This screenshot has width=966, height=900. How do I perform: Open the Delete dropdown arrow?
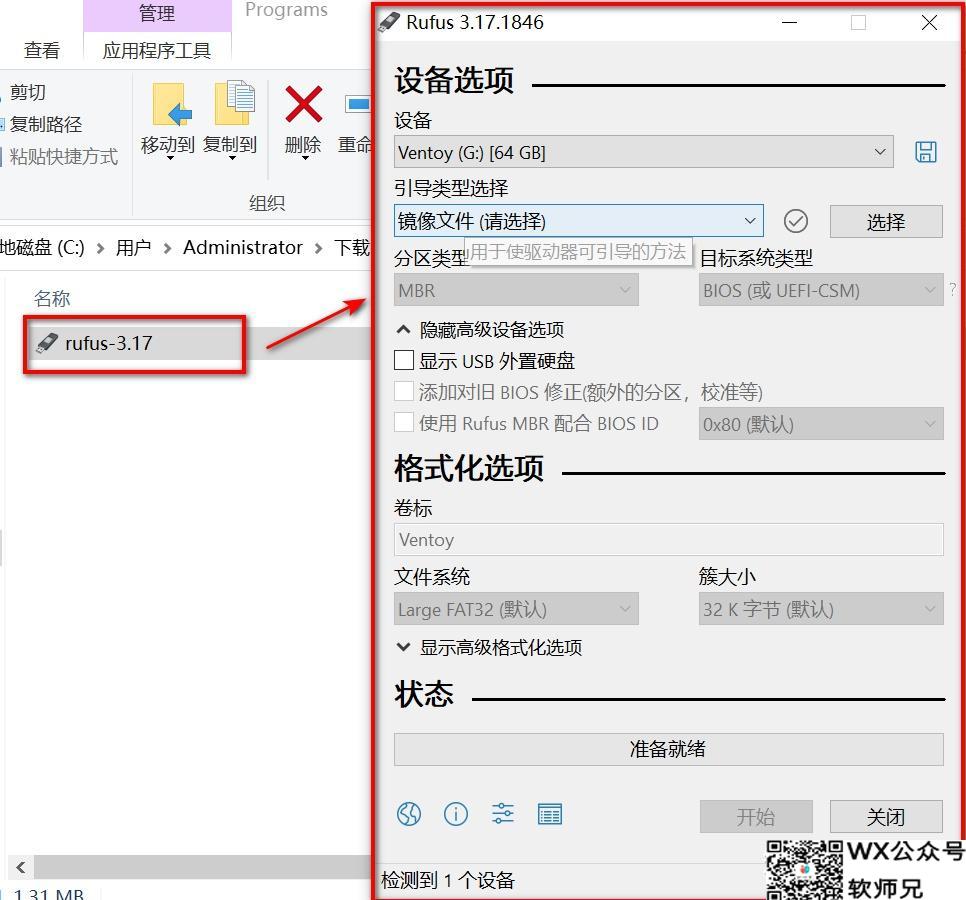[x=305, y=158]
